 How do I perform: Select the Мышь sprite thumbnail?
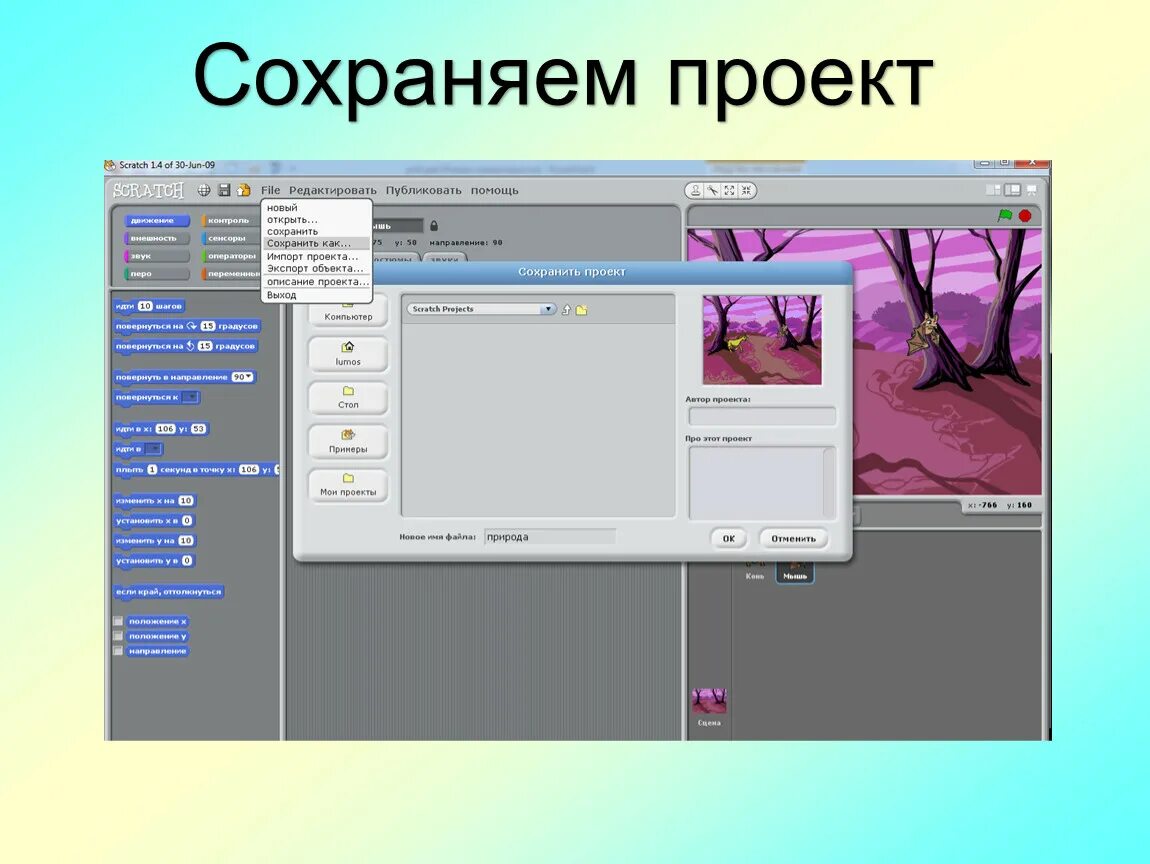pos(795,571)
